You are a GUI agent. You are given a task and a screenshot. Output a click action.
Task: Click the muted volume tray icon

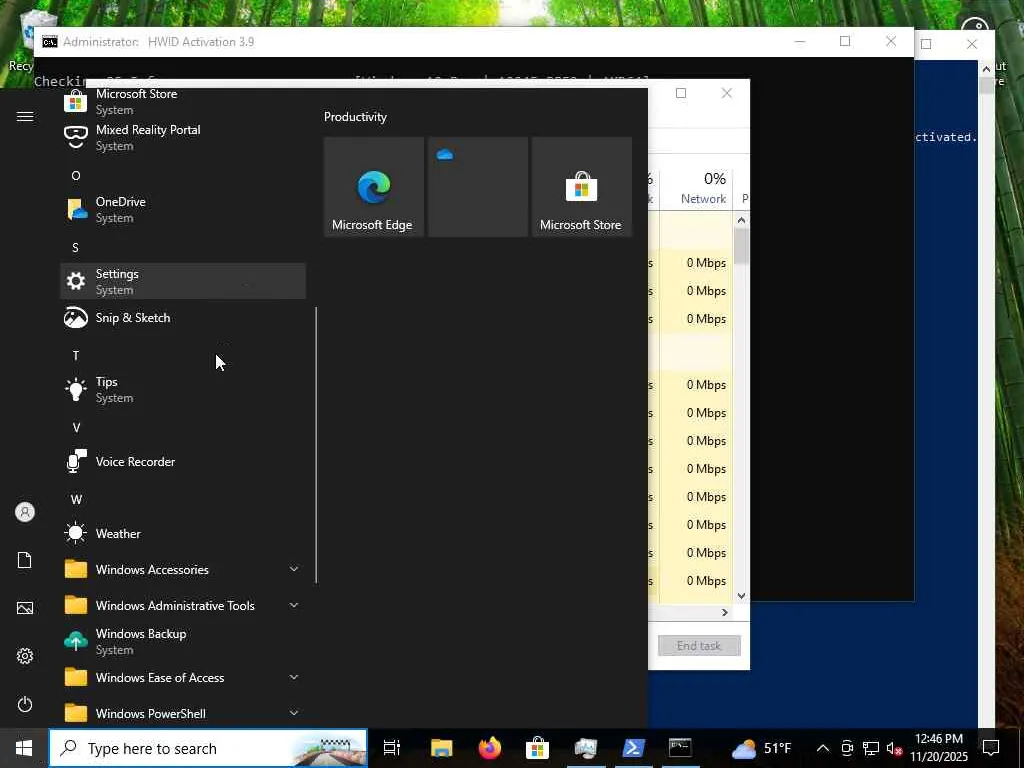pos(894,748)
